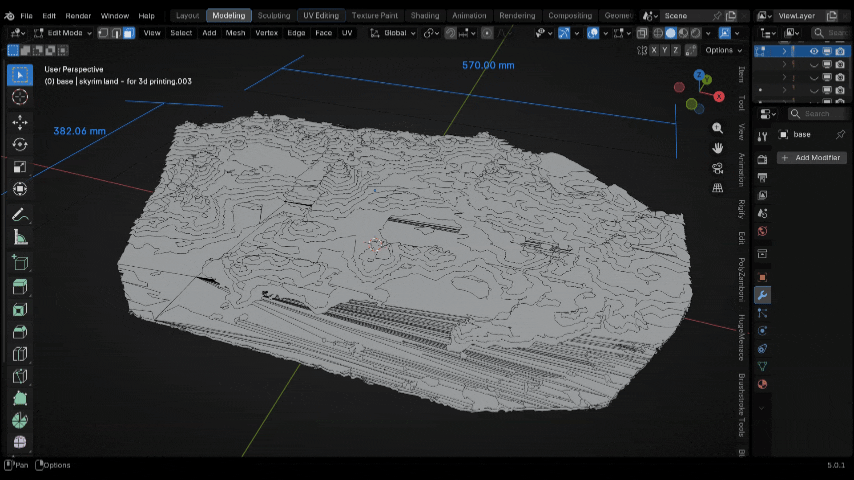Switch to rendered viewport shading

pos(696,33)
